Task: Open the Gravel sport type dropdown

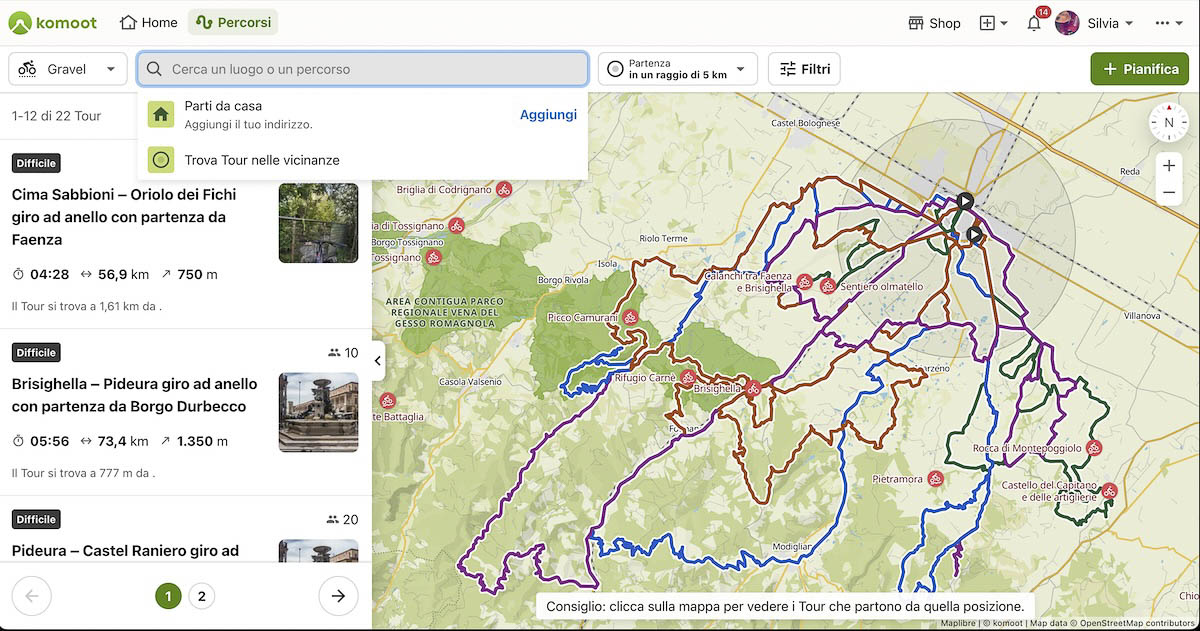Action: pyautogui.click(x=68, y=69)
